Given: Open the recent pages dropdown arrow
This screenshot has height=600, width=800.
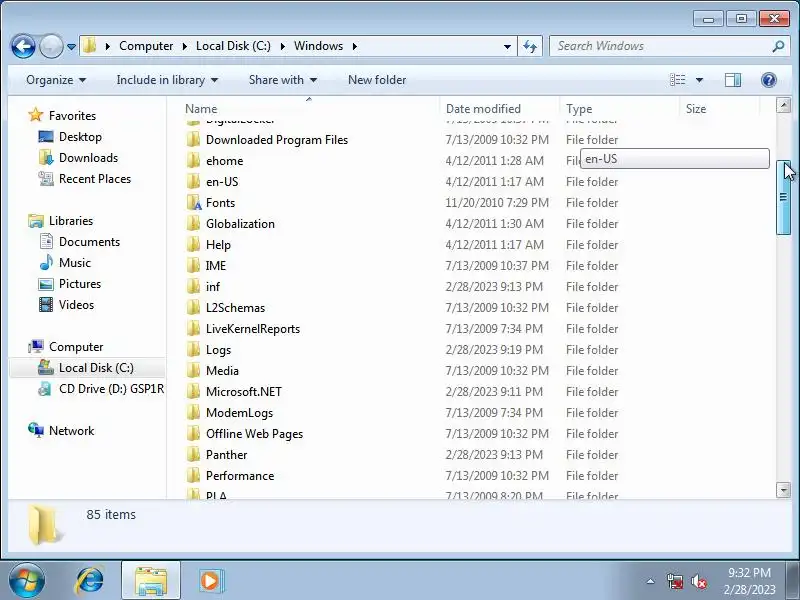Looking at the screenshot, I should coord(71,47).
